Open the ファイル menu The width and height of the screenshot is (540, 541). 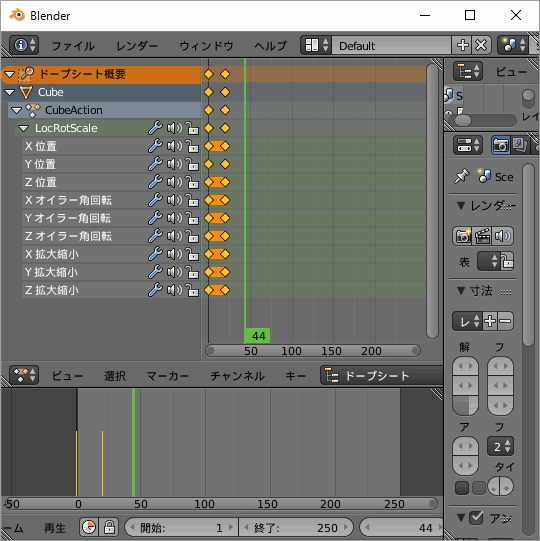tap(73, 46)
